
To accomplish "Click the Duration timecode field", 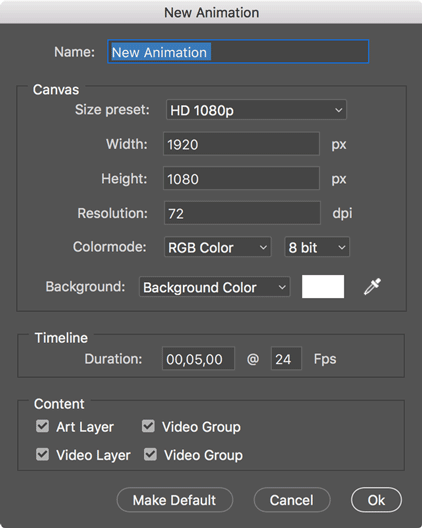I will tap(198, 359).
